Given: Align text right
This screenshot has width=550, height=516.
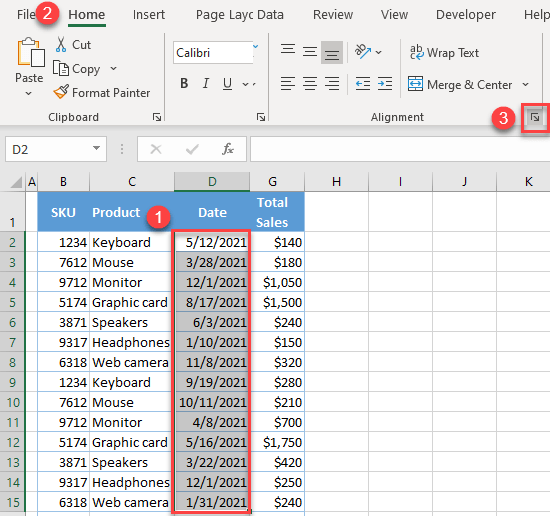Looking at the screenshot, I should 332,83.
